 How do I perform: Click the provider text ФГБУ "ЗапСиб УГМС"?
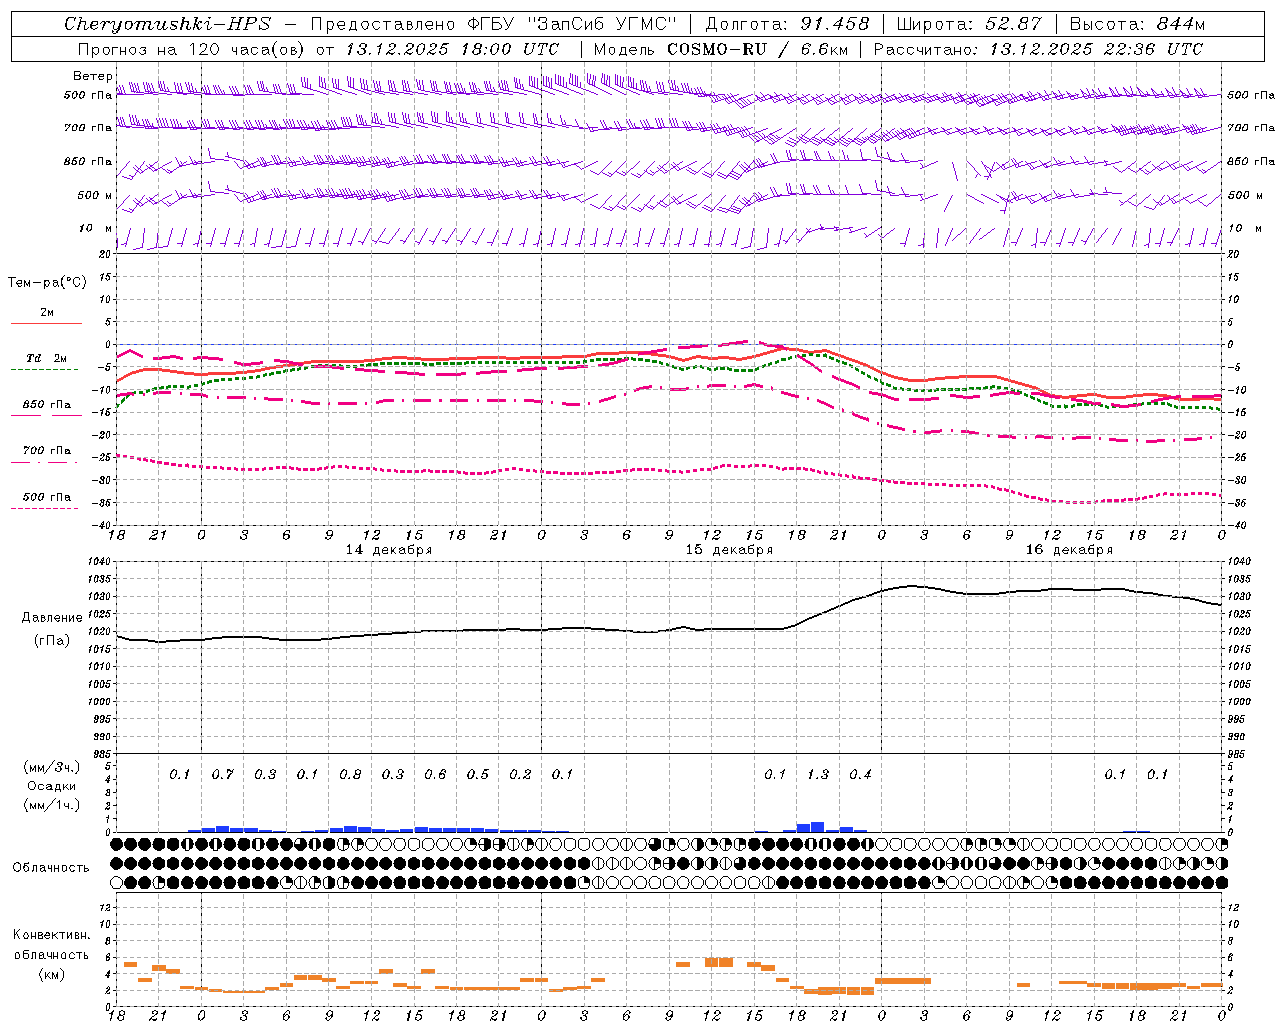point(570,24)
